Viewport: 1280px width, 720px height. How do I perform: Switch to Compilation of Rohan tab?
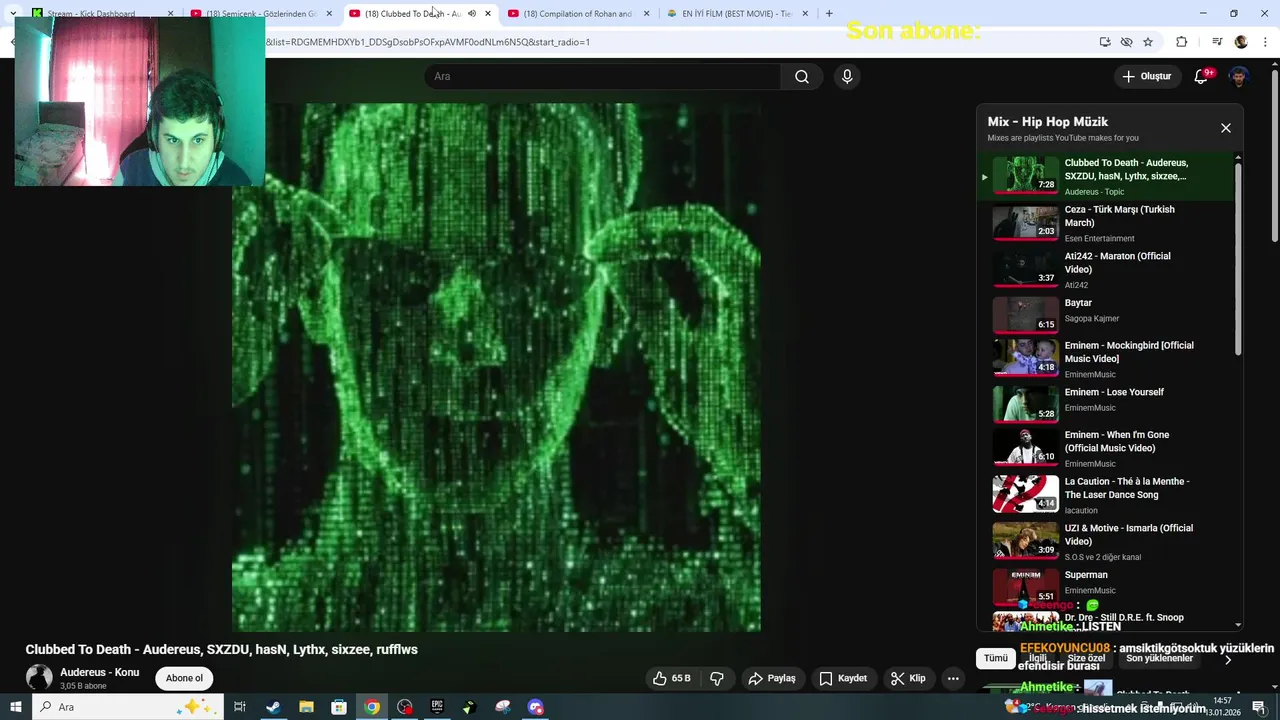[x=578, y=14]
